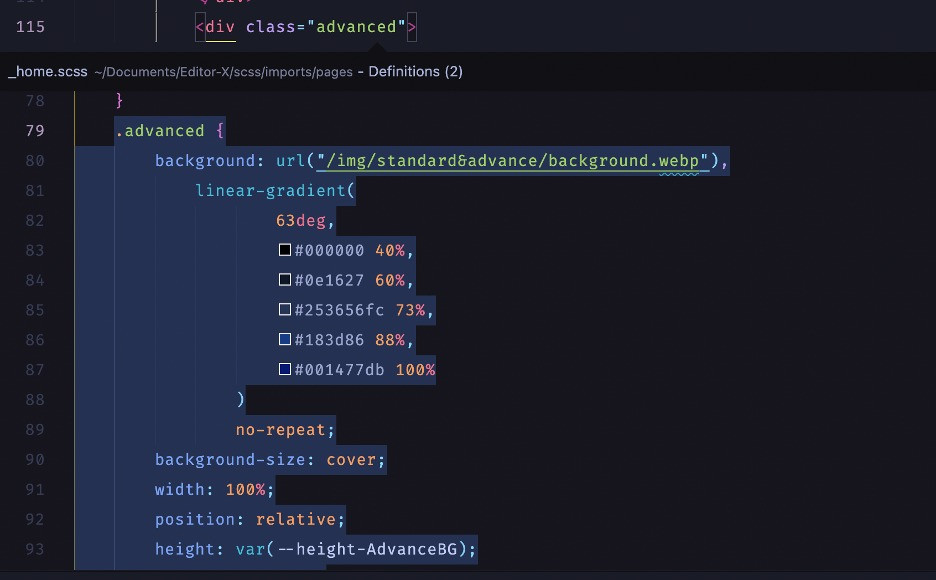Click the 63deg angle value
The image size is (936, 580).
click(301, 221)
